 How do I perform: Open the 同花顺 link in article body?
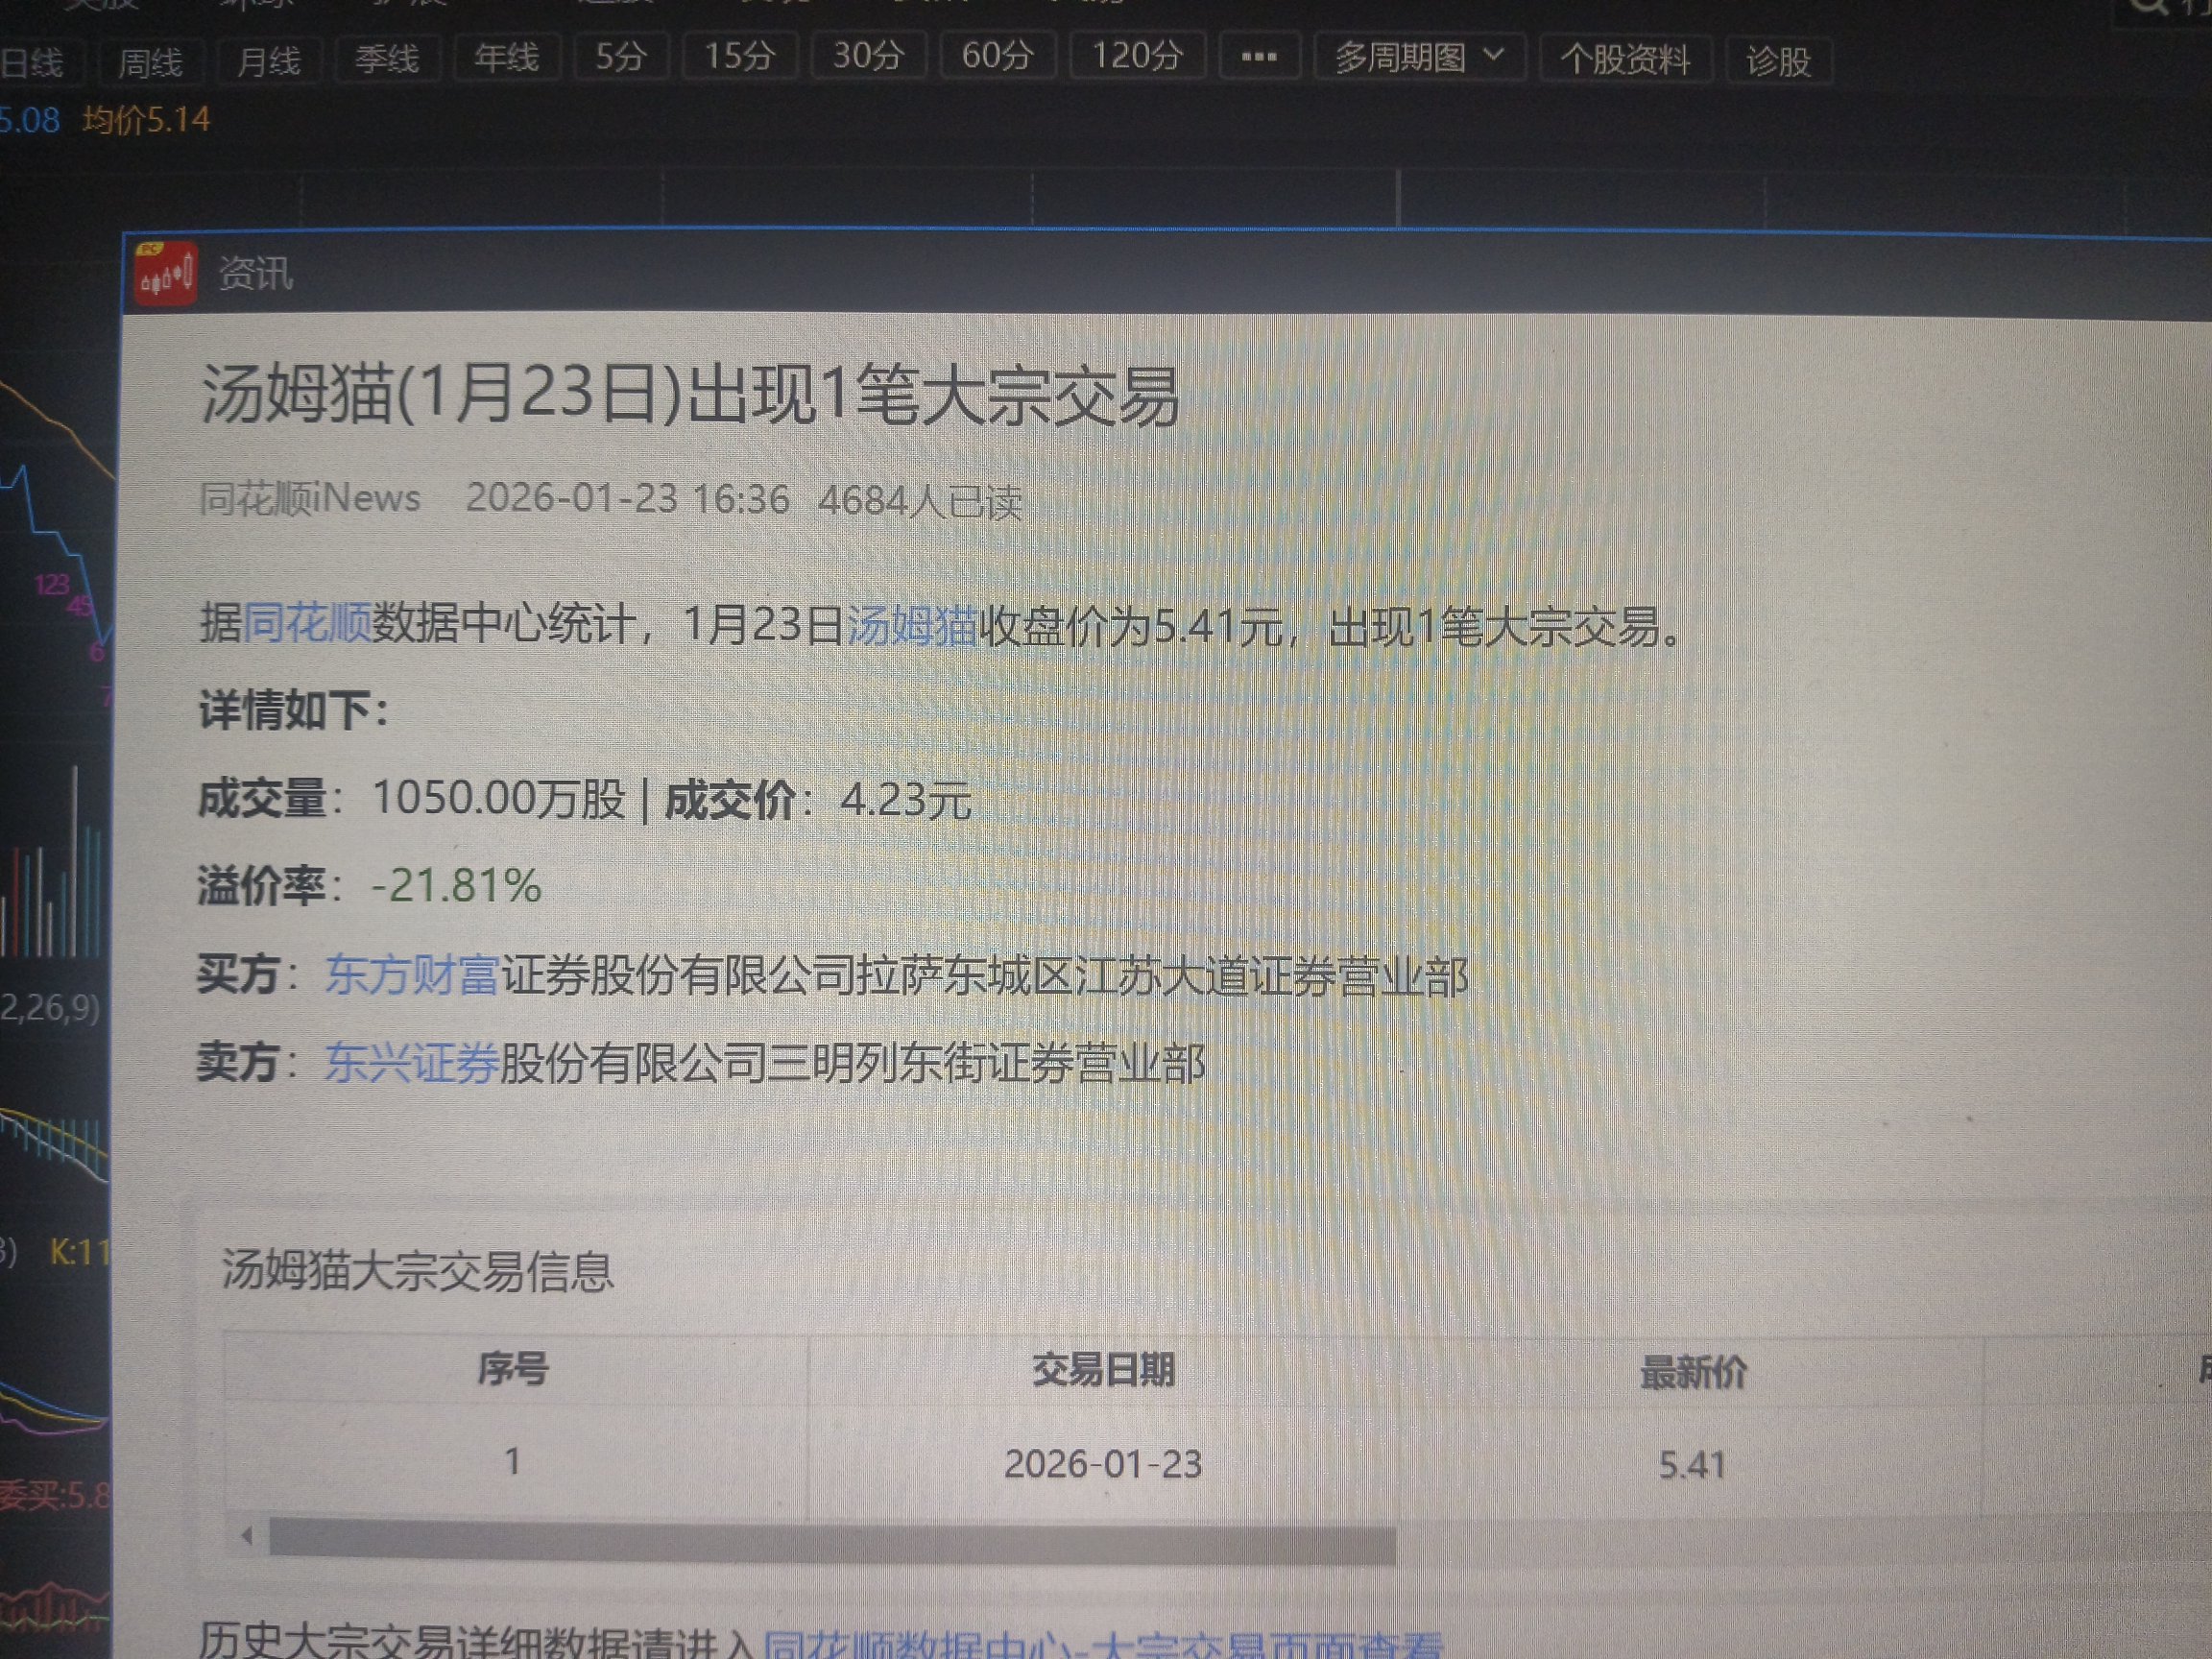tap(307, 623)
